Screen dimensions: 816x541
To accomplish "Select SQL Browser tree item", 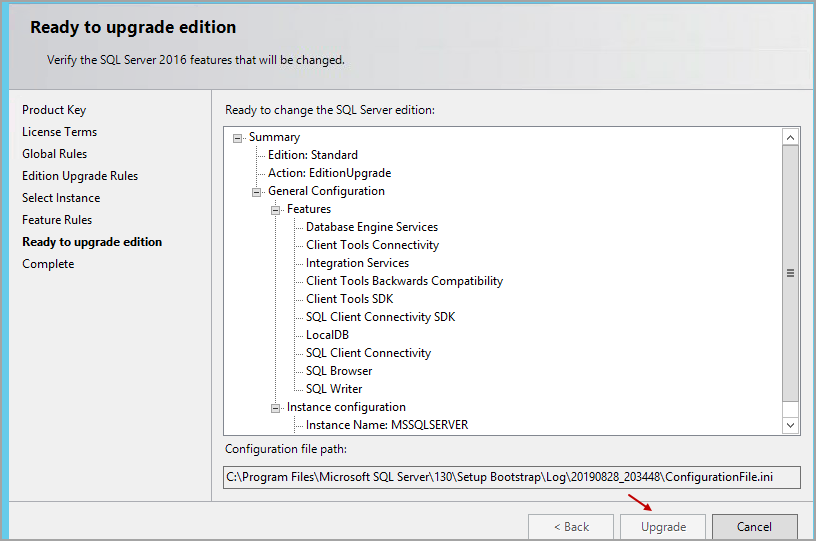I will pos(339,371).
